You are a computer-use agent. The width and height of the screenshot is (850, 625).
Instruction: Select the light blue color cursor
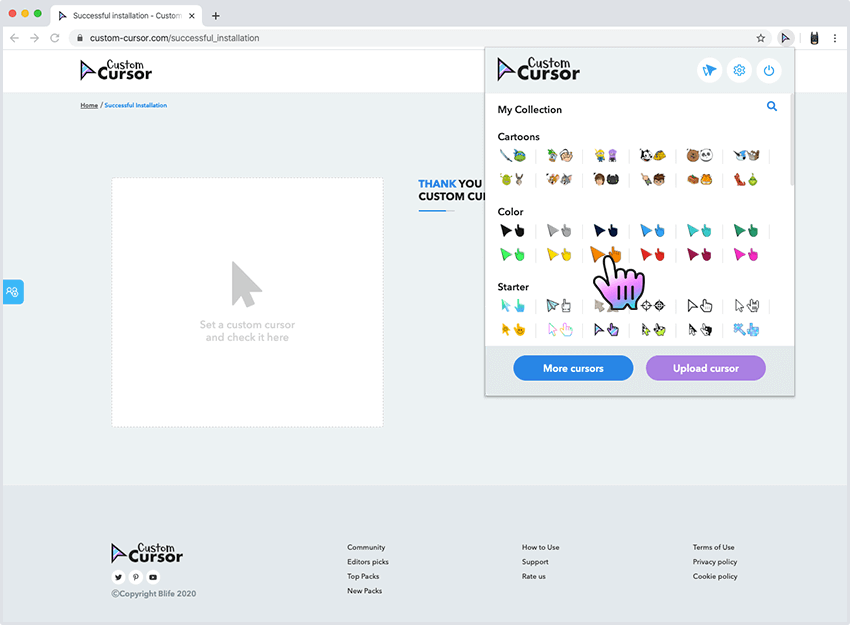[653, 231]
